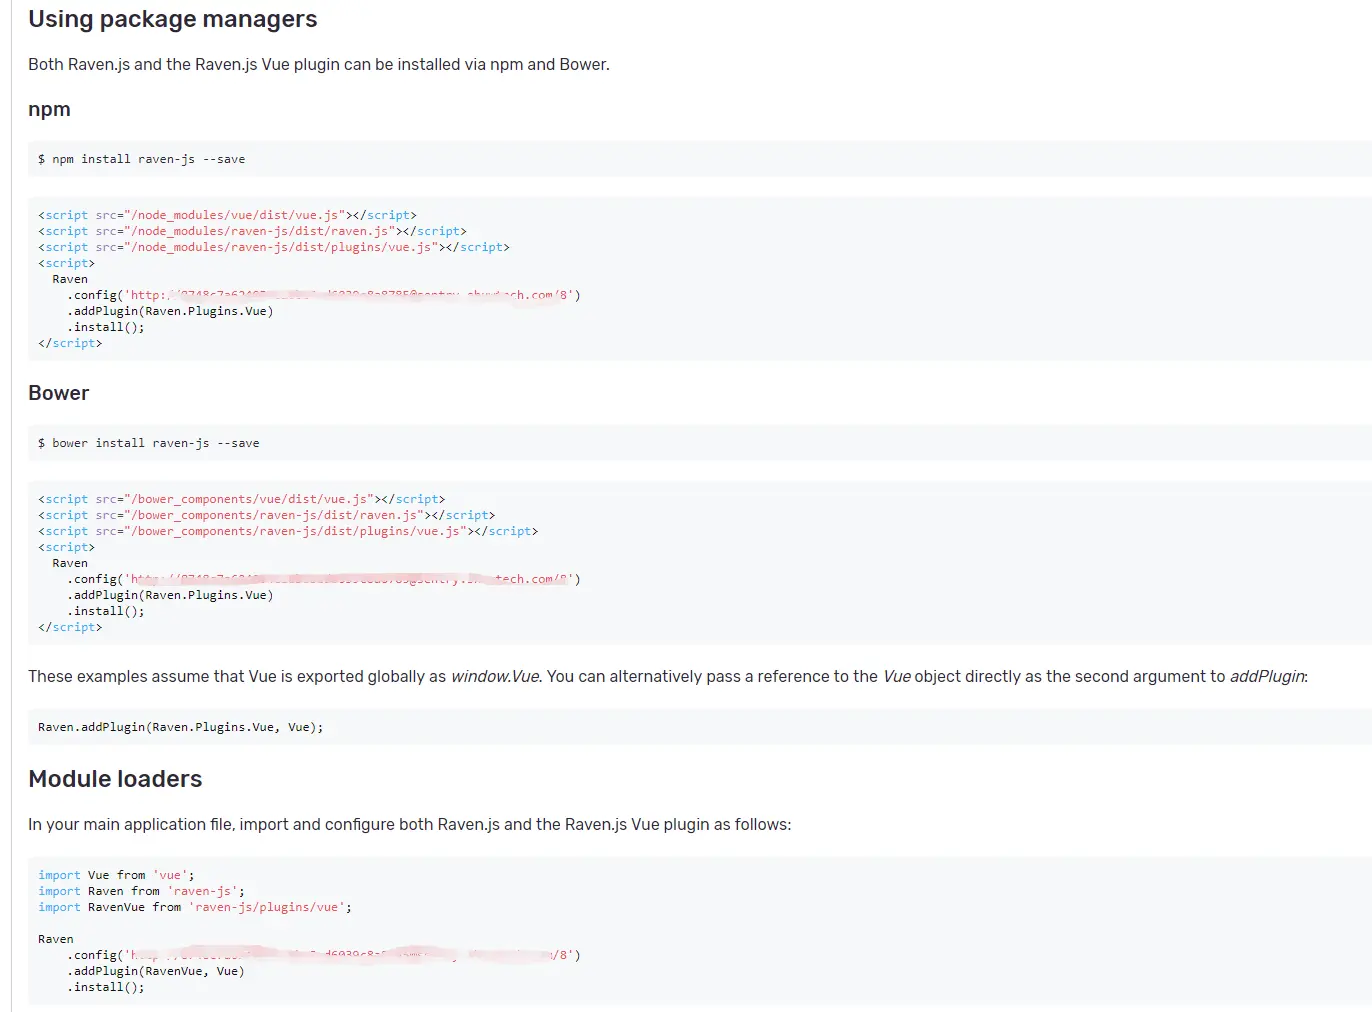Click the node_modules vue.js script line

227,215
